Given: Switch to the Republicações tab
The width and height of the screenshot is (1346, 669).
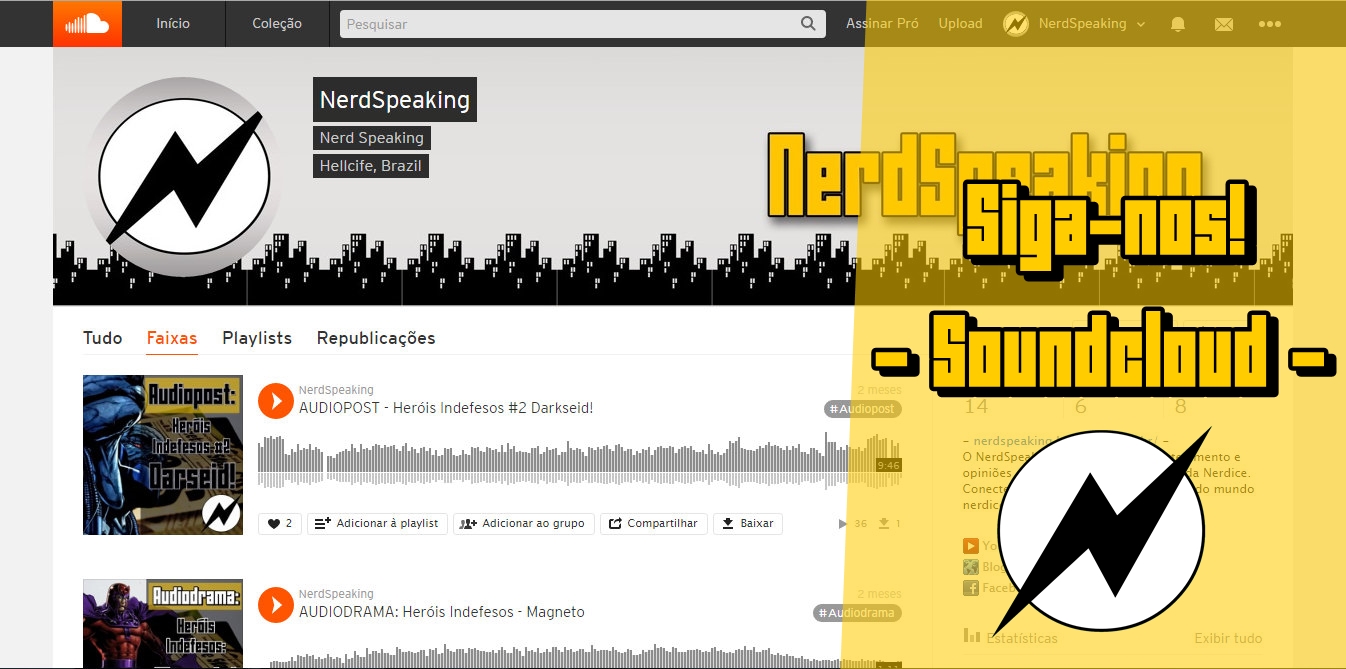Looking at the screenshot, I should [376, 338].
